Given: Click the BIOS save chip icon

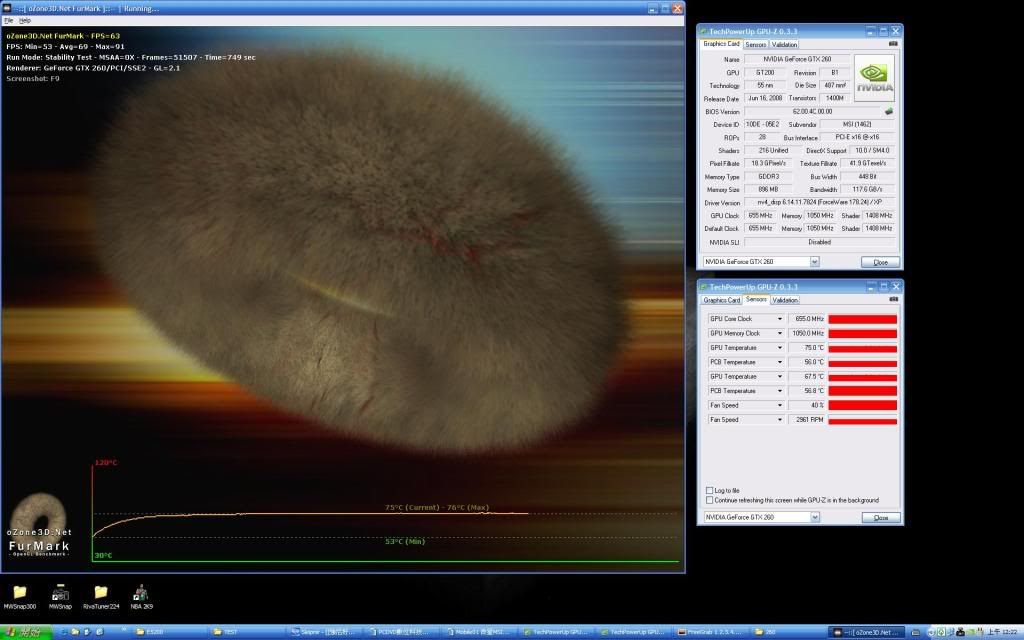Looking at the screenshot, I should pyautogui.click(x=888, y=112).
